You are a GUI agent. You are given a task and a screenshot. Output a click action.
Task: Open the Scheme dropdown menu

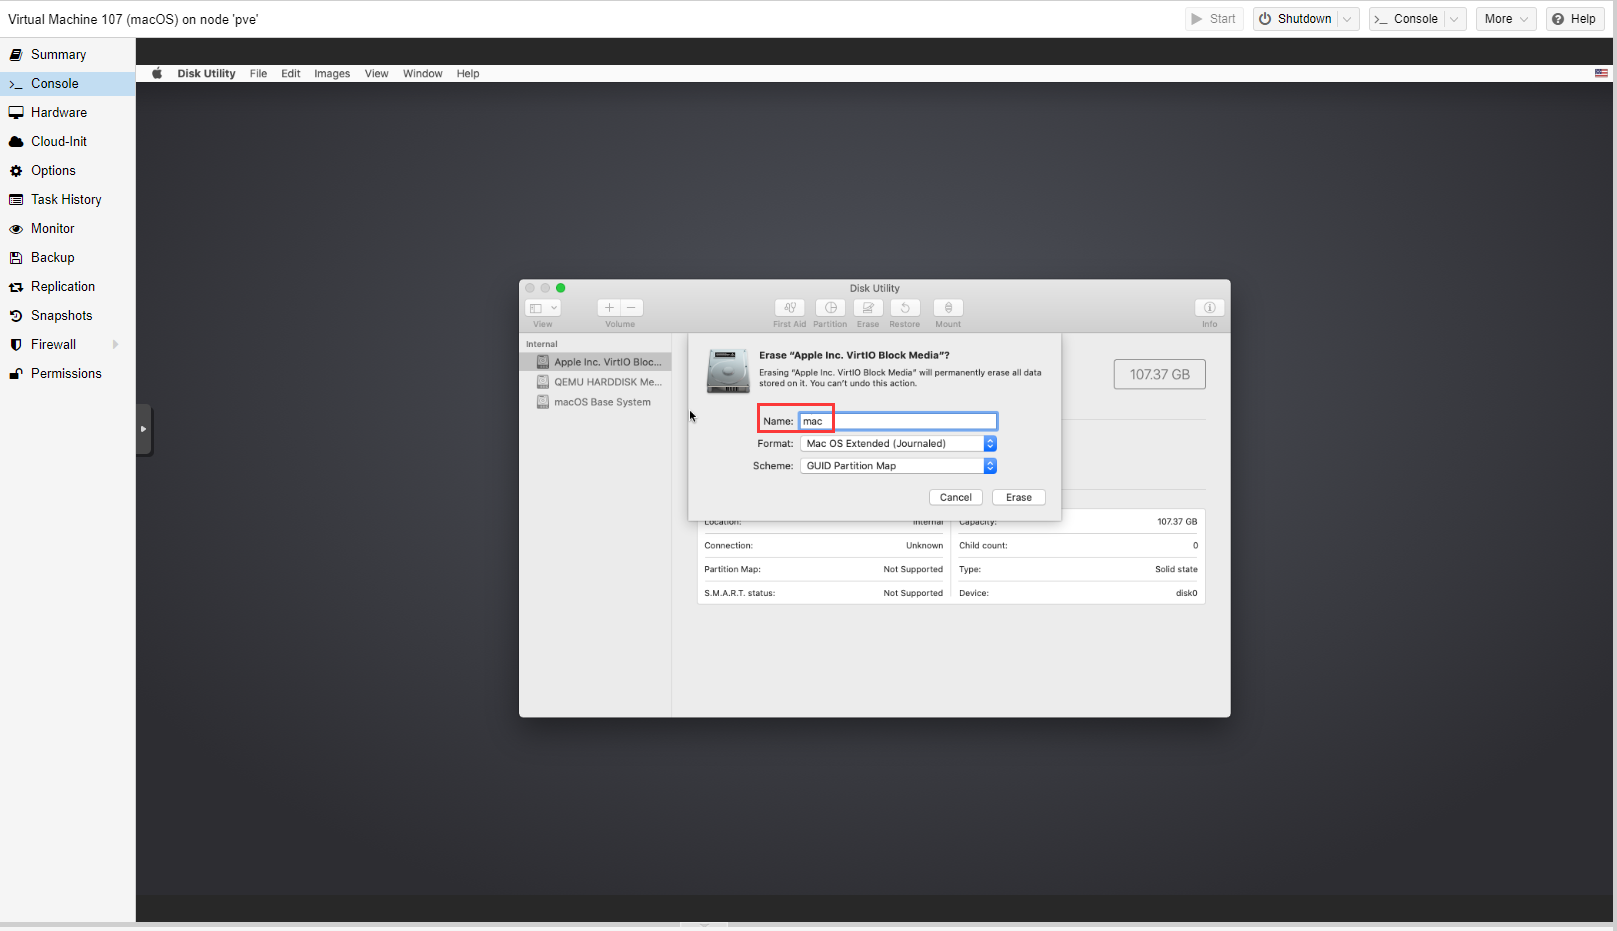pyautogui.click(x=898, y=466)
